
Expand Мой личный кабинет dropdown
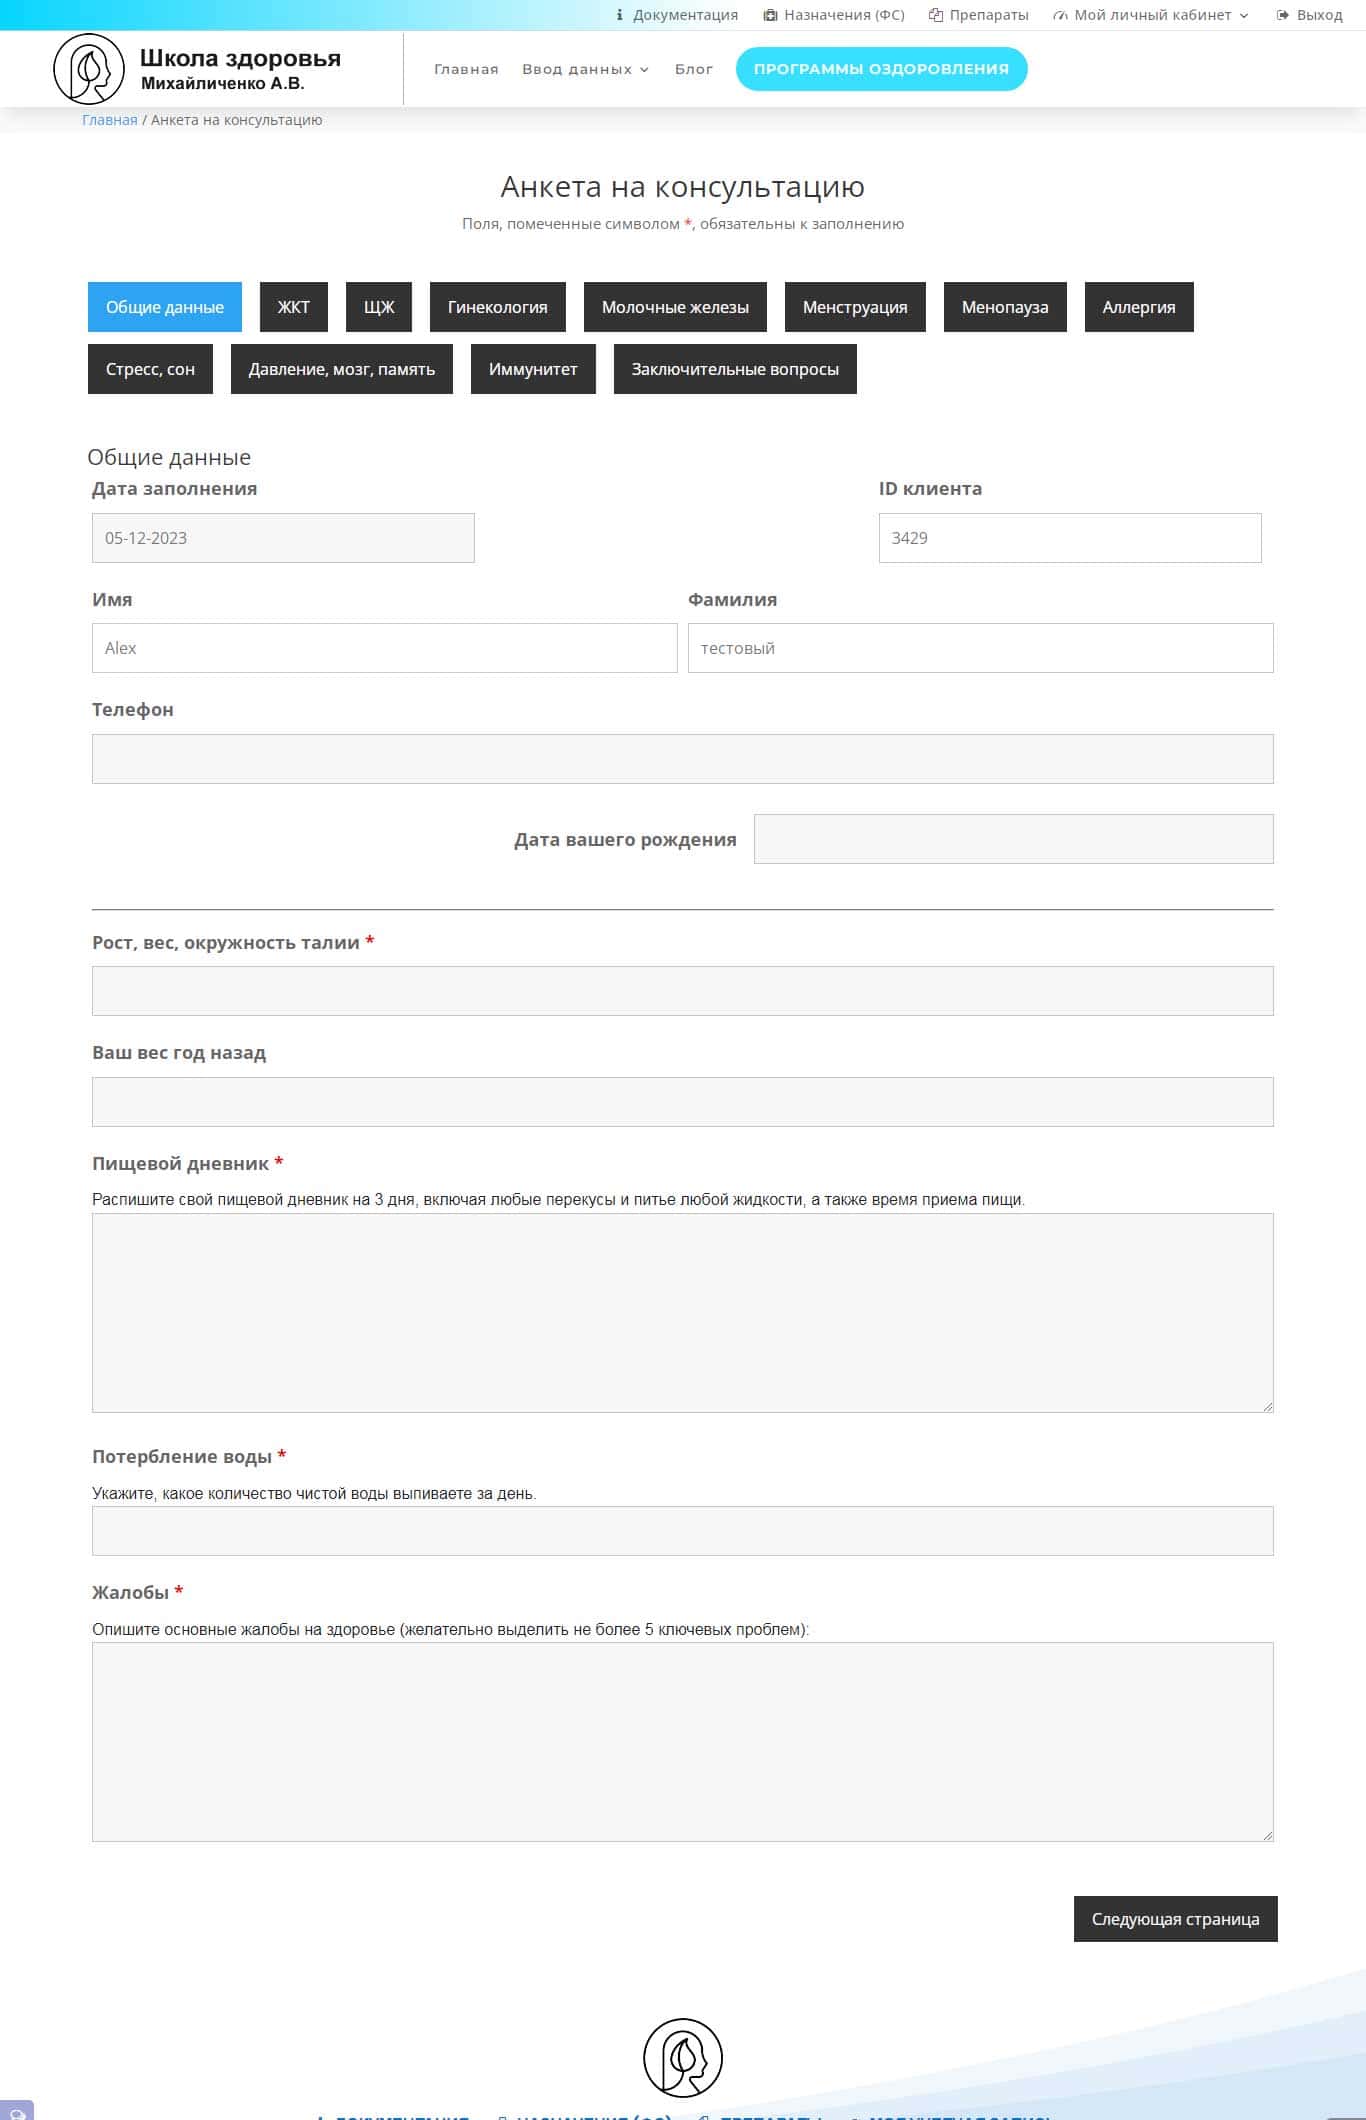point(1151,15)
